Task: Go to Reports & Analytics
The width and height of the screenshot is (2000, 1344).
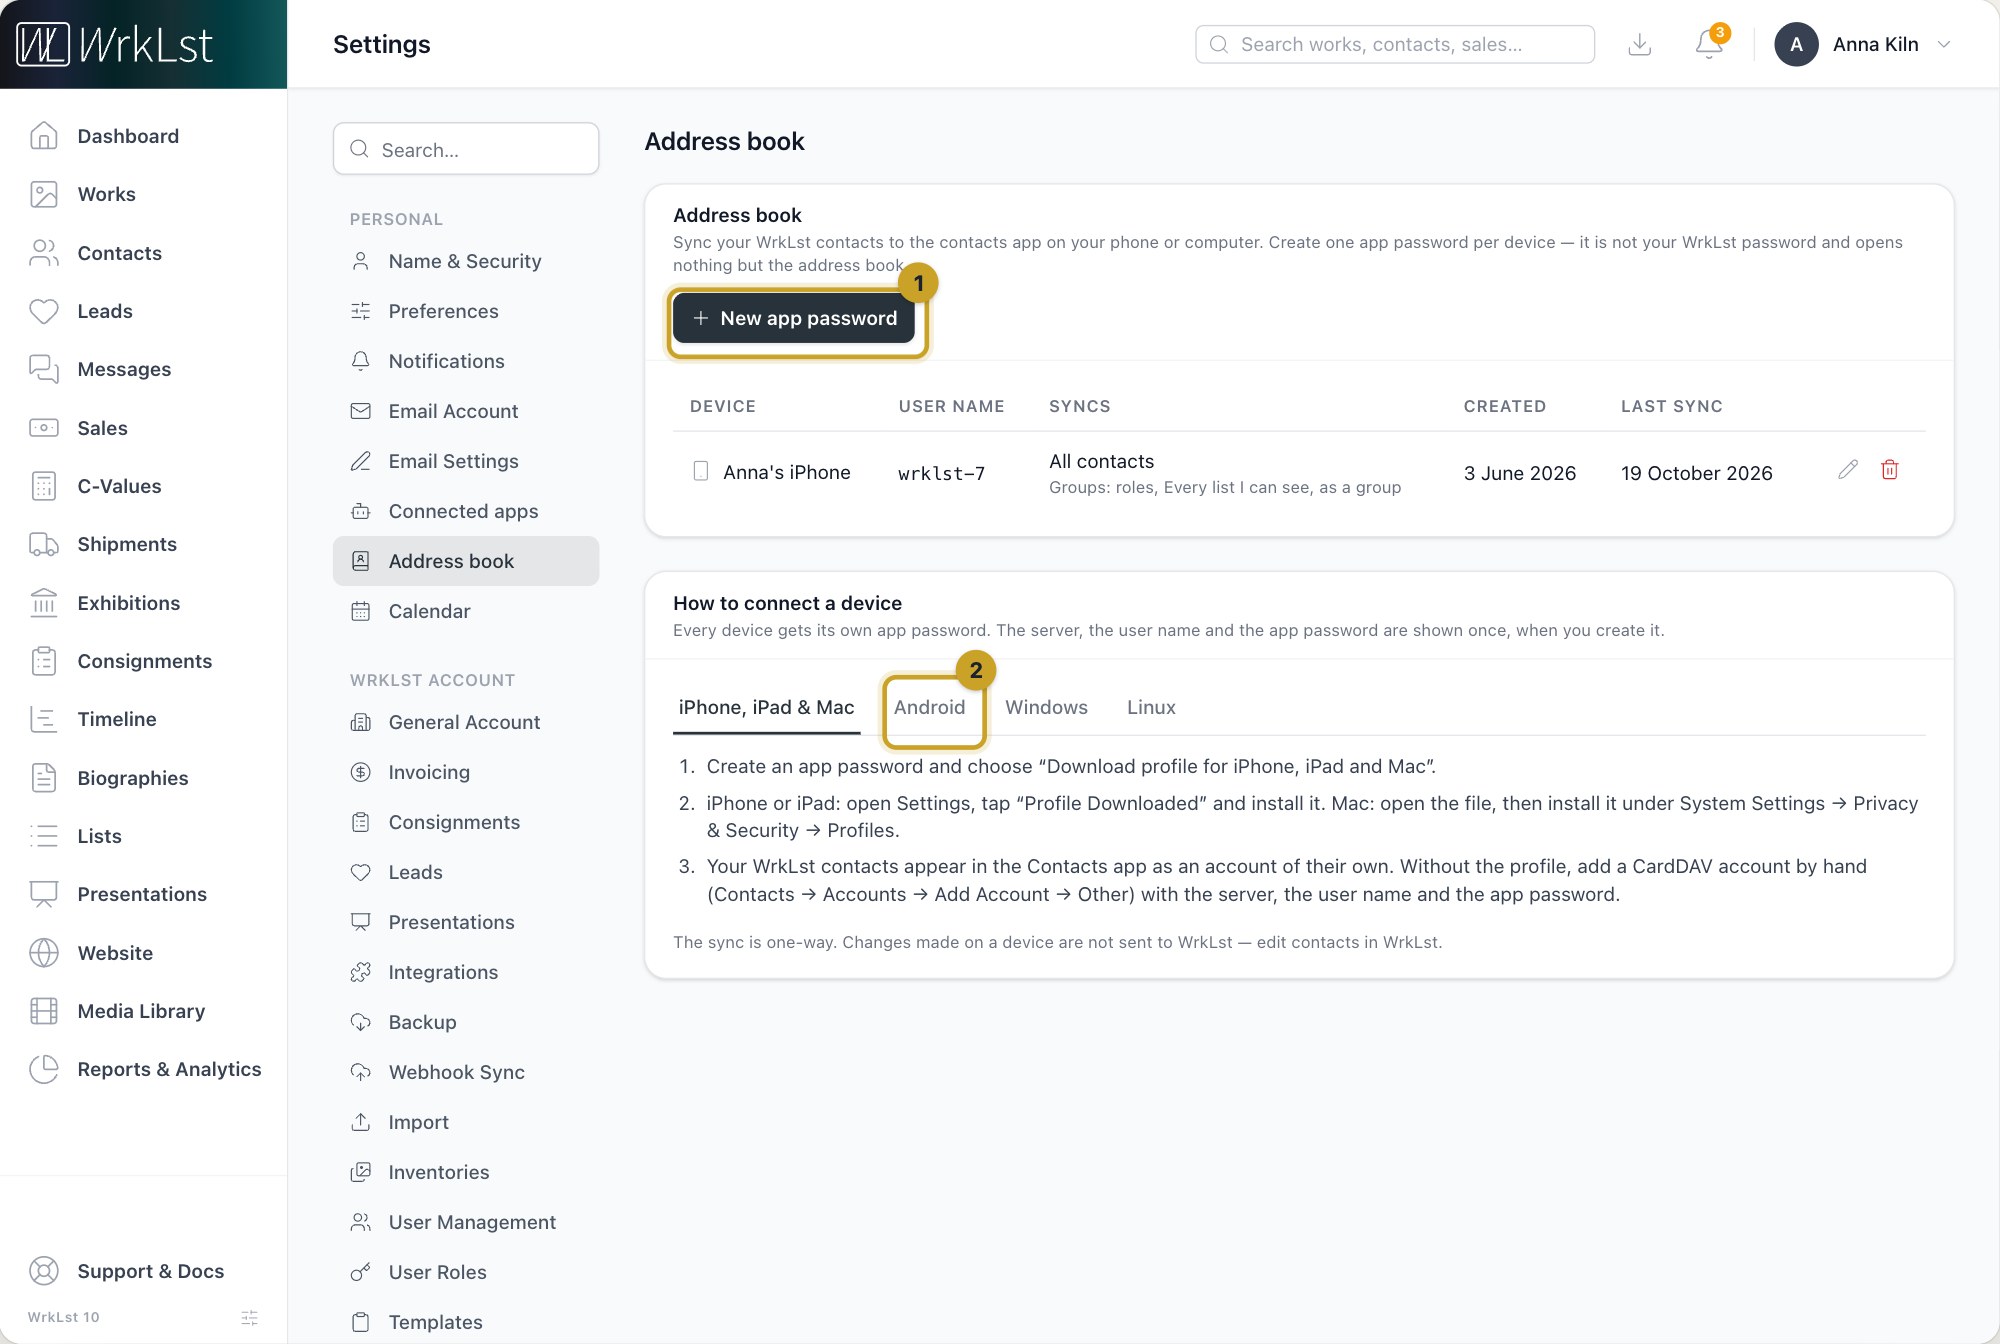Action: 168,1069
